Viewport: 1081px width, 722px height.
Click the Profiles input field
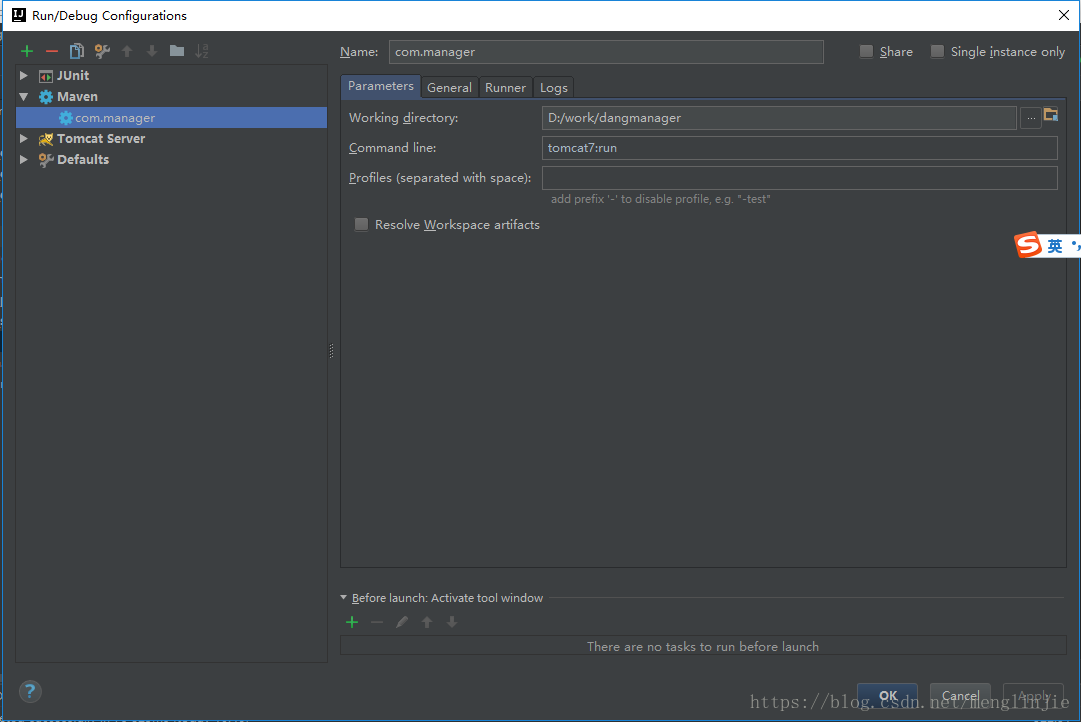(x=800, y=178)
